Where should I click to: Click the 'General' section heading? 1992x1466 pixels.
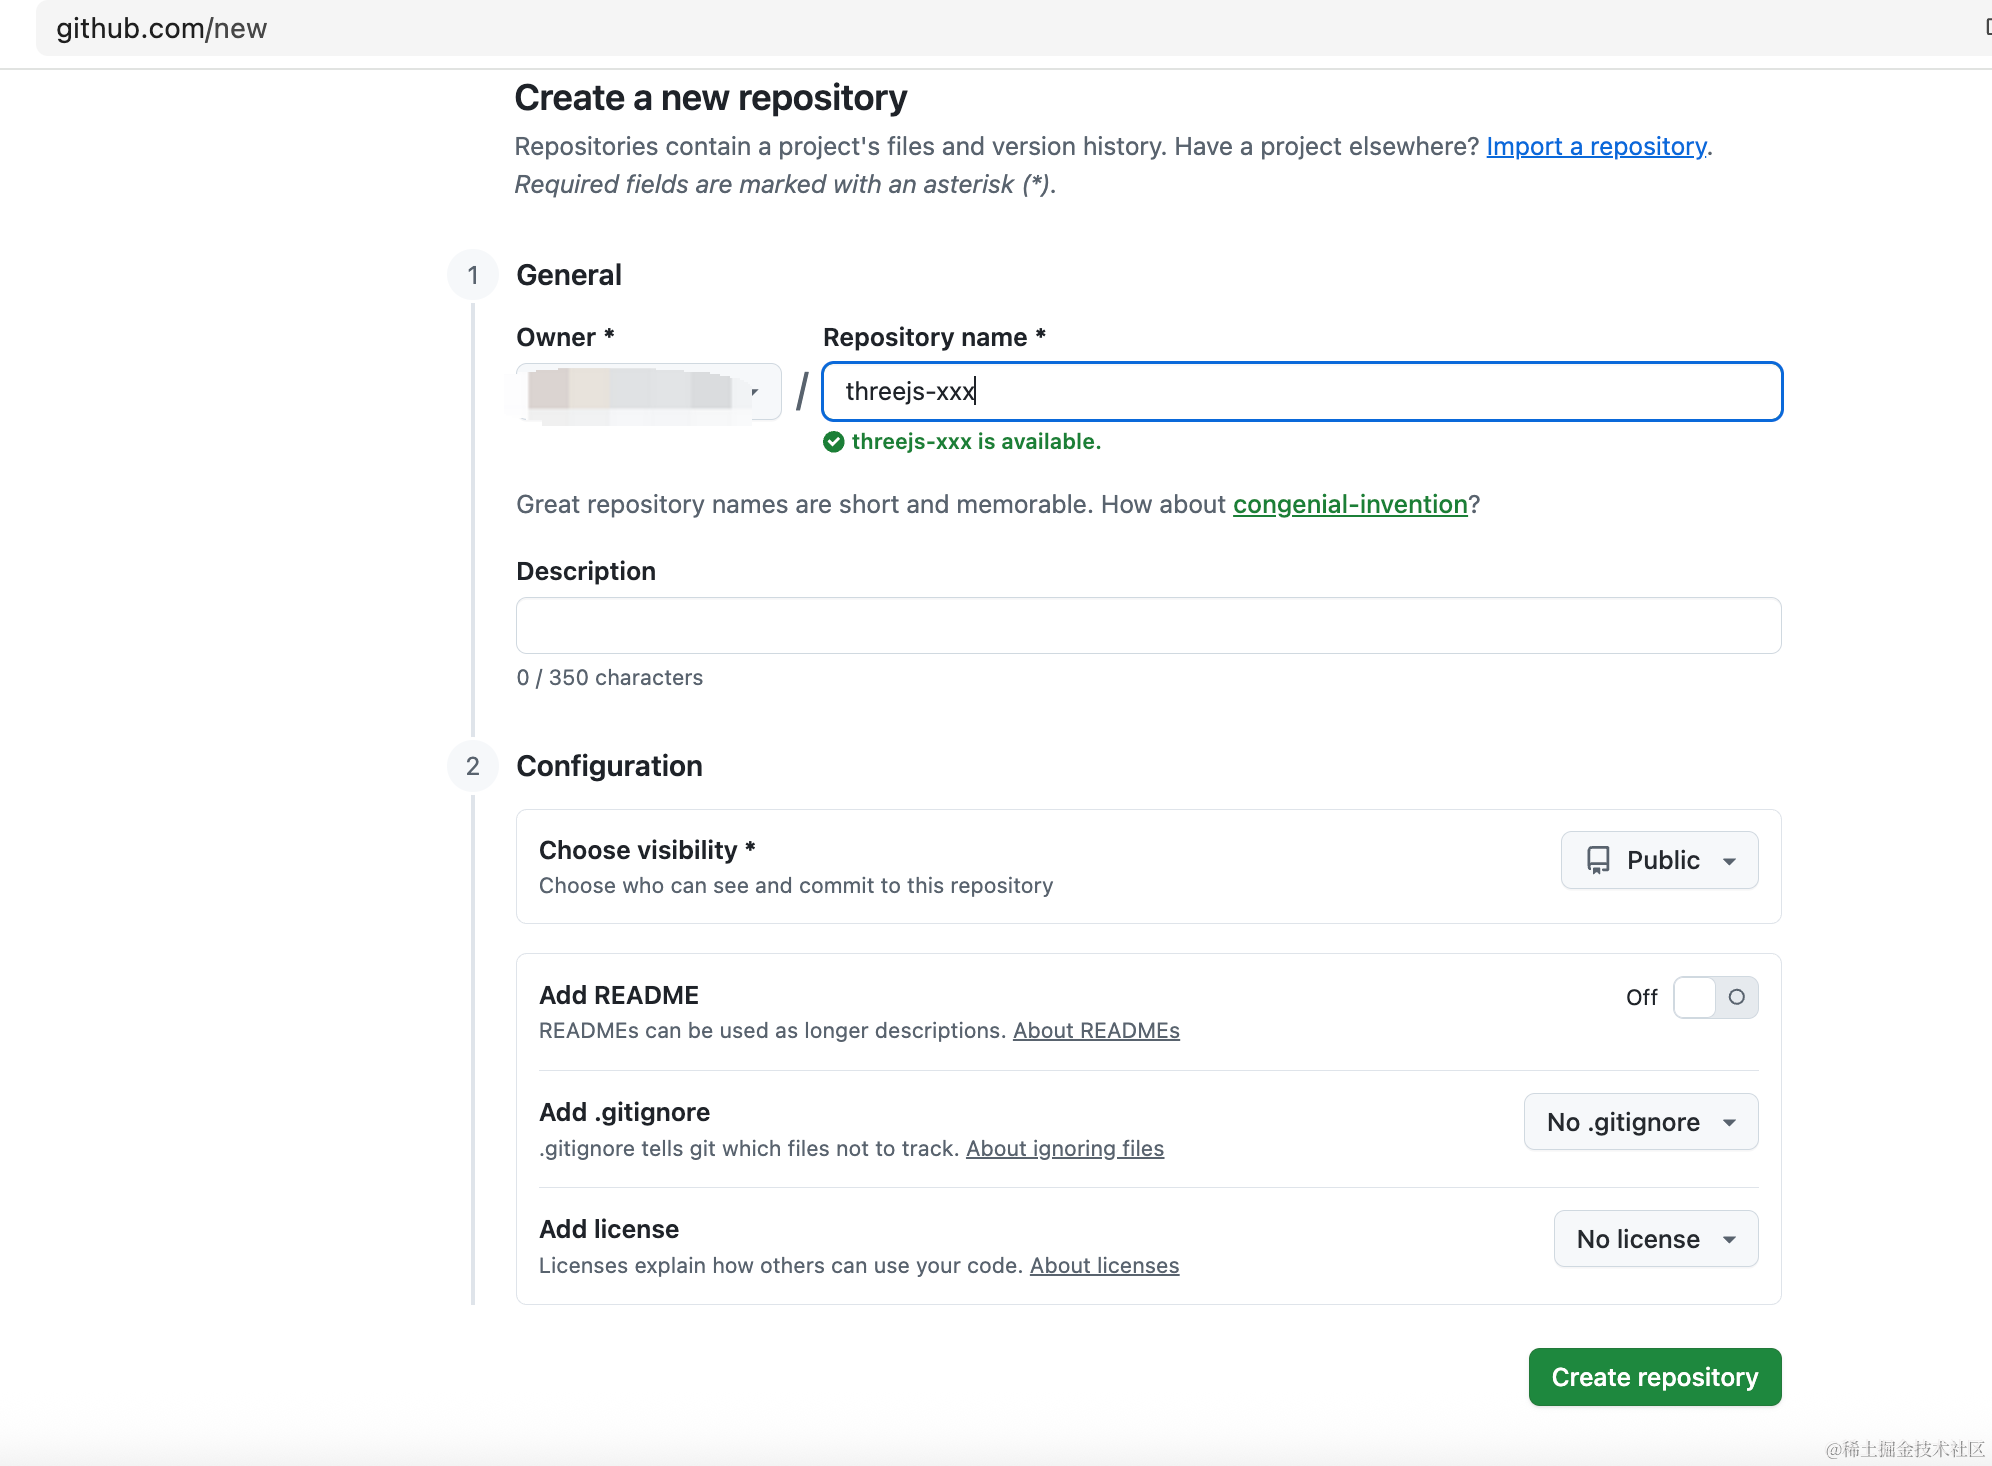(569, 275)
